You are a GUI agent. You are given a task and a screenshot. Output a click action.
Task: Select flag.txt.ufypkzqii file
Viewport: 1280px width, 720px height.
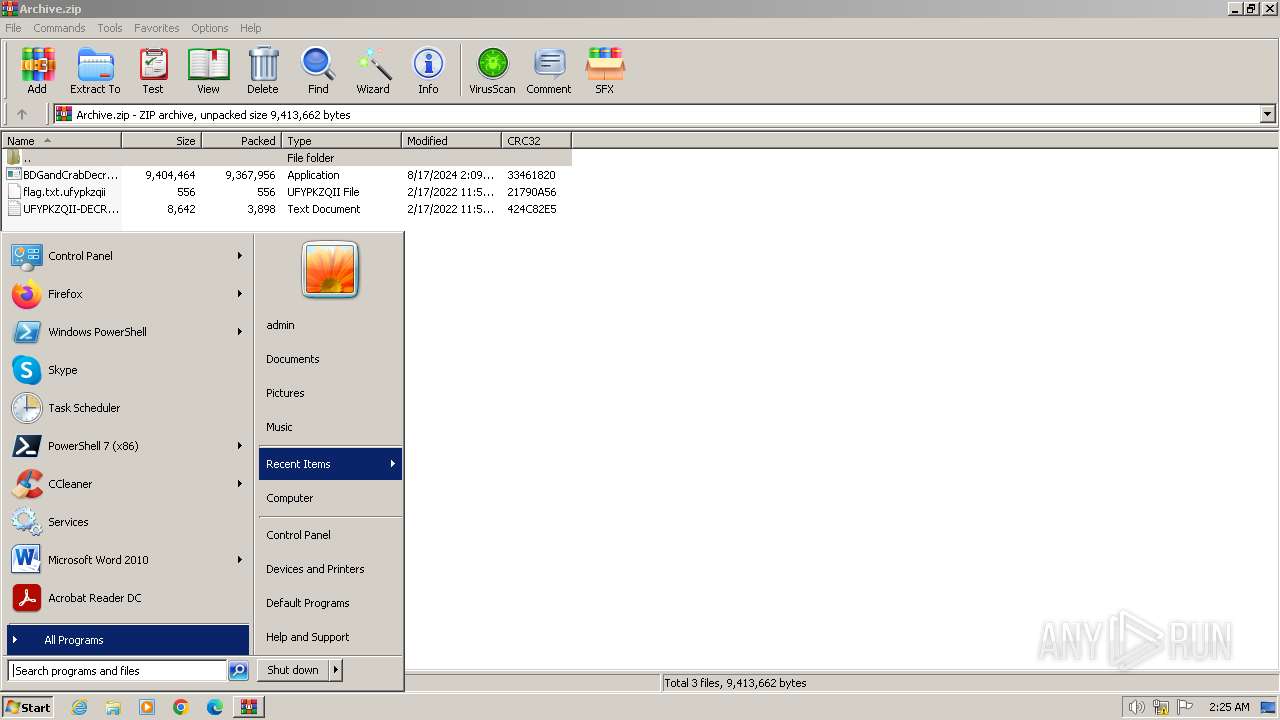click(286, 192)
